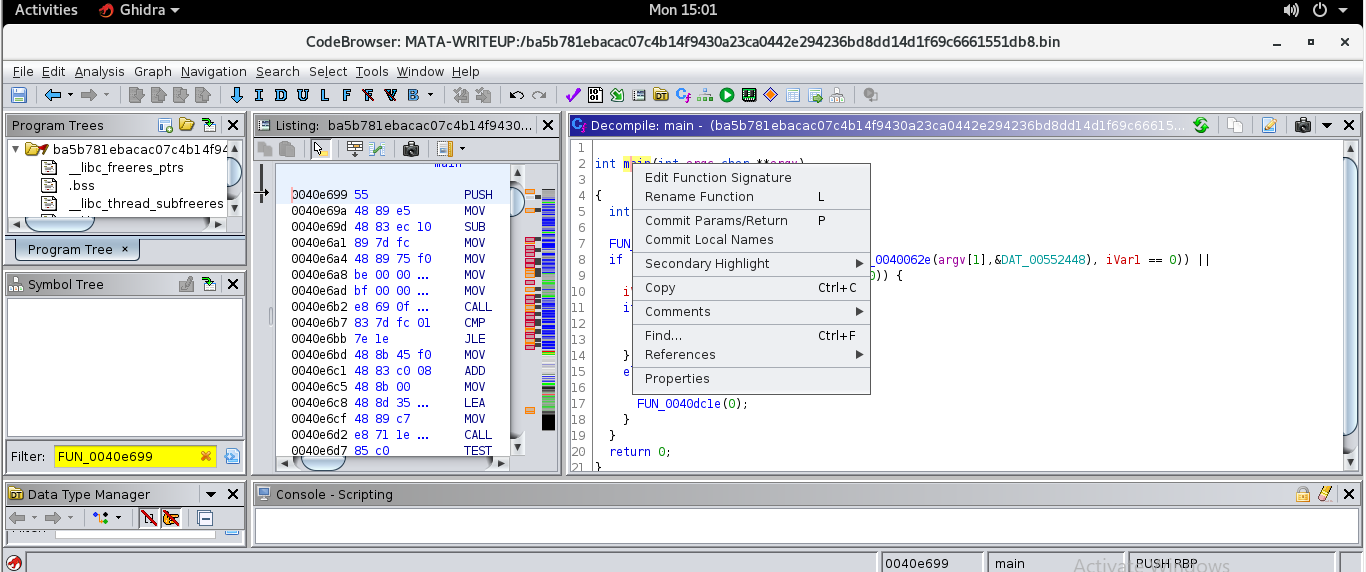This screenshot has height=572, width=1366.
Task: Open the green play Script Manager icon
Action: tap(727, 95)
